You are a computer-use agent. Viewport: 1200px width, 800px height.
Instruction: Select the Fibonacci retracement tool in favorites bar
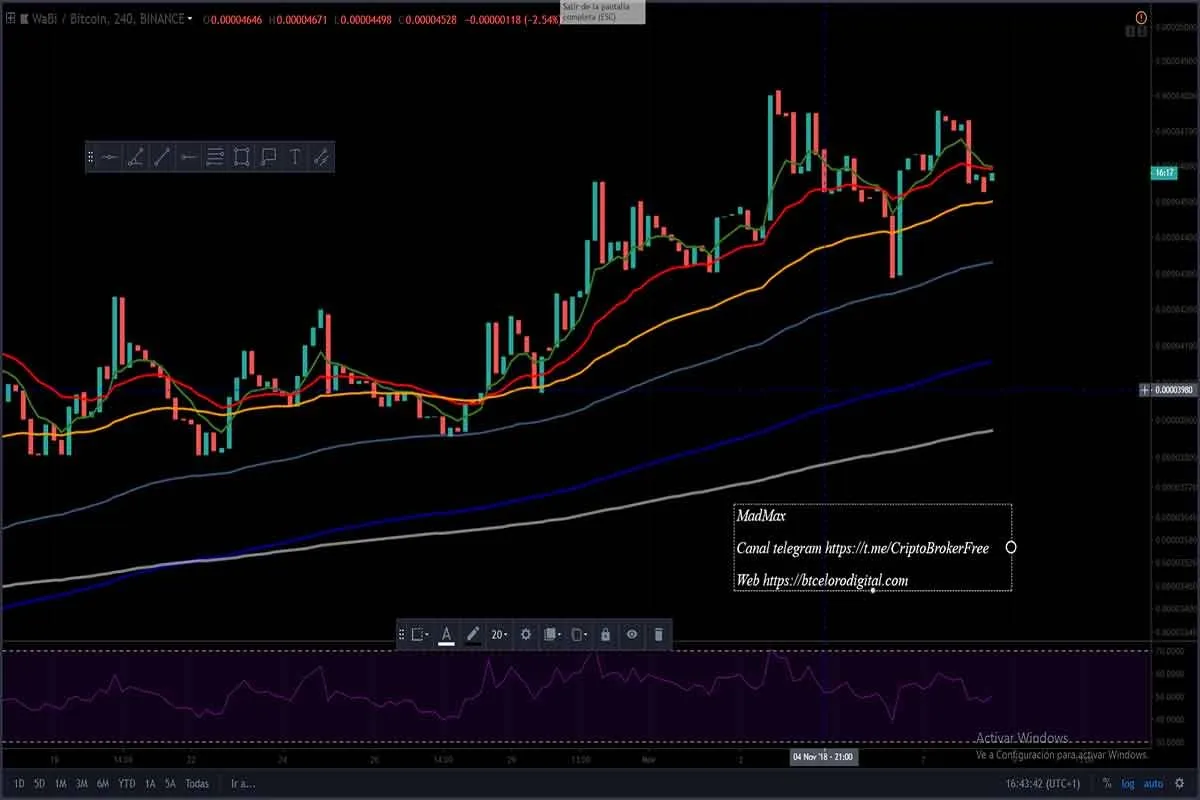tap(215, 157)
